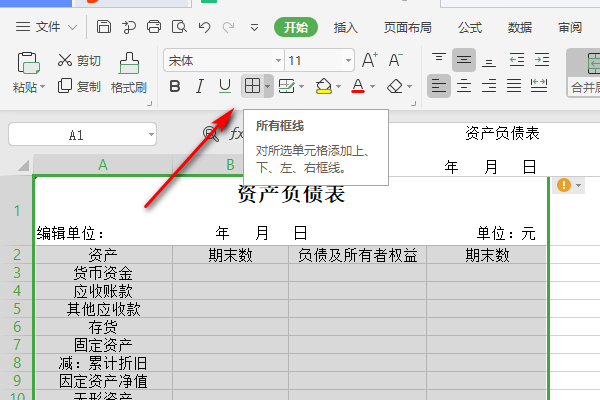Image resolution: width=600 pixels, height=400 pixels.
Task: Toggle Italic formatting
Action: click(200, 87)
